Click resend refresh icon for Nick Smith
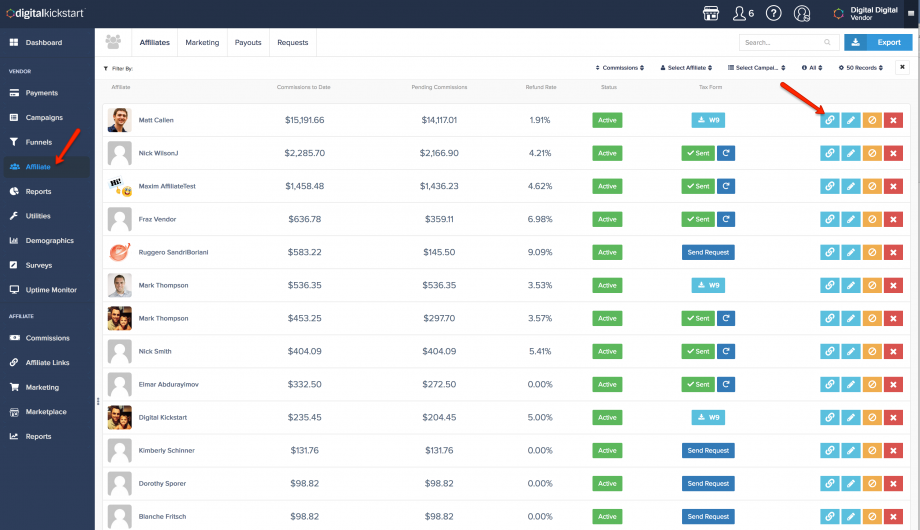 click(x=726, y=351)
